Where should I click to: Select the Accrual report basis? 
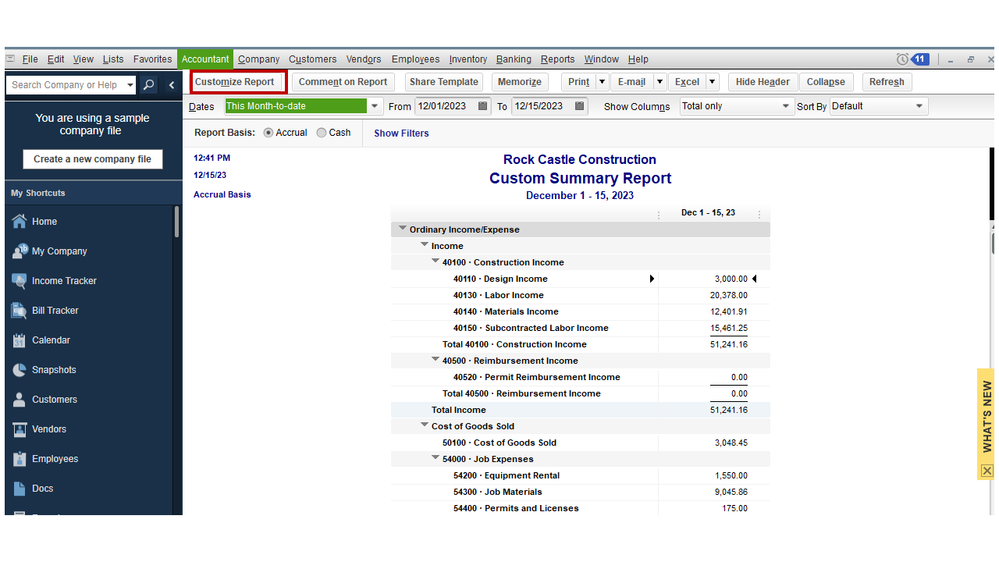tap(268, 133)
